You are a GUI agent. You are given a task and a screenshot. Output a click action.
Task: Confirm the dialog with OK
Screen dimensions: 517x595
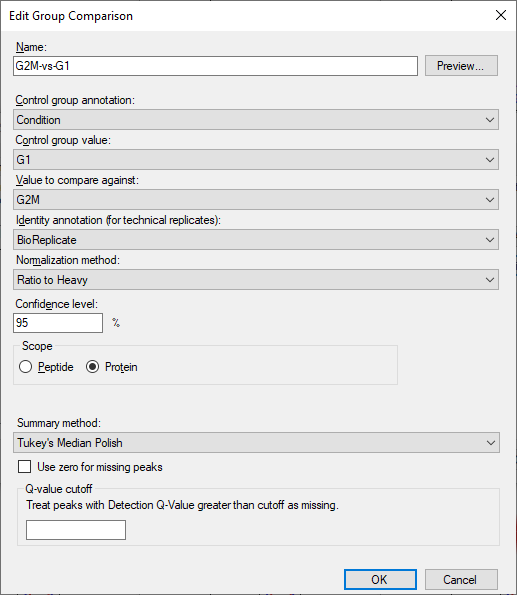[380, 579]
